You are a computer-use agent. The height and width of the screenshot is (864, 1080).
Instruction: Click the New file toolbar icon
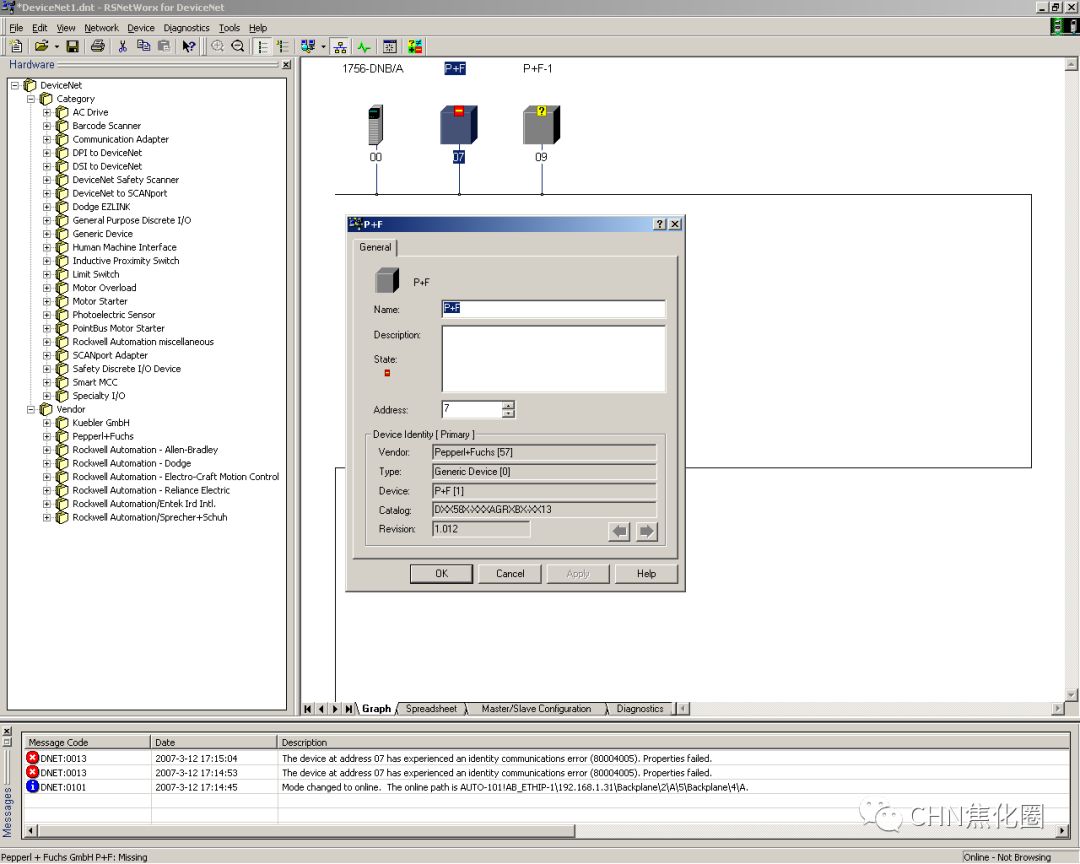pyautogui.click(x=17, y=46)
